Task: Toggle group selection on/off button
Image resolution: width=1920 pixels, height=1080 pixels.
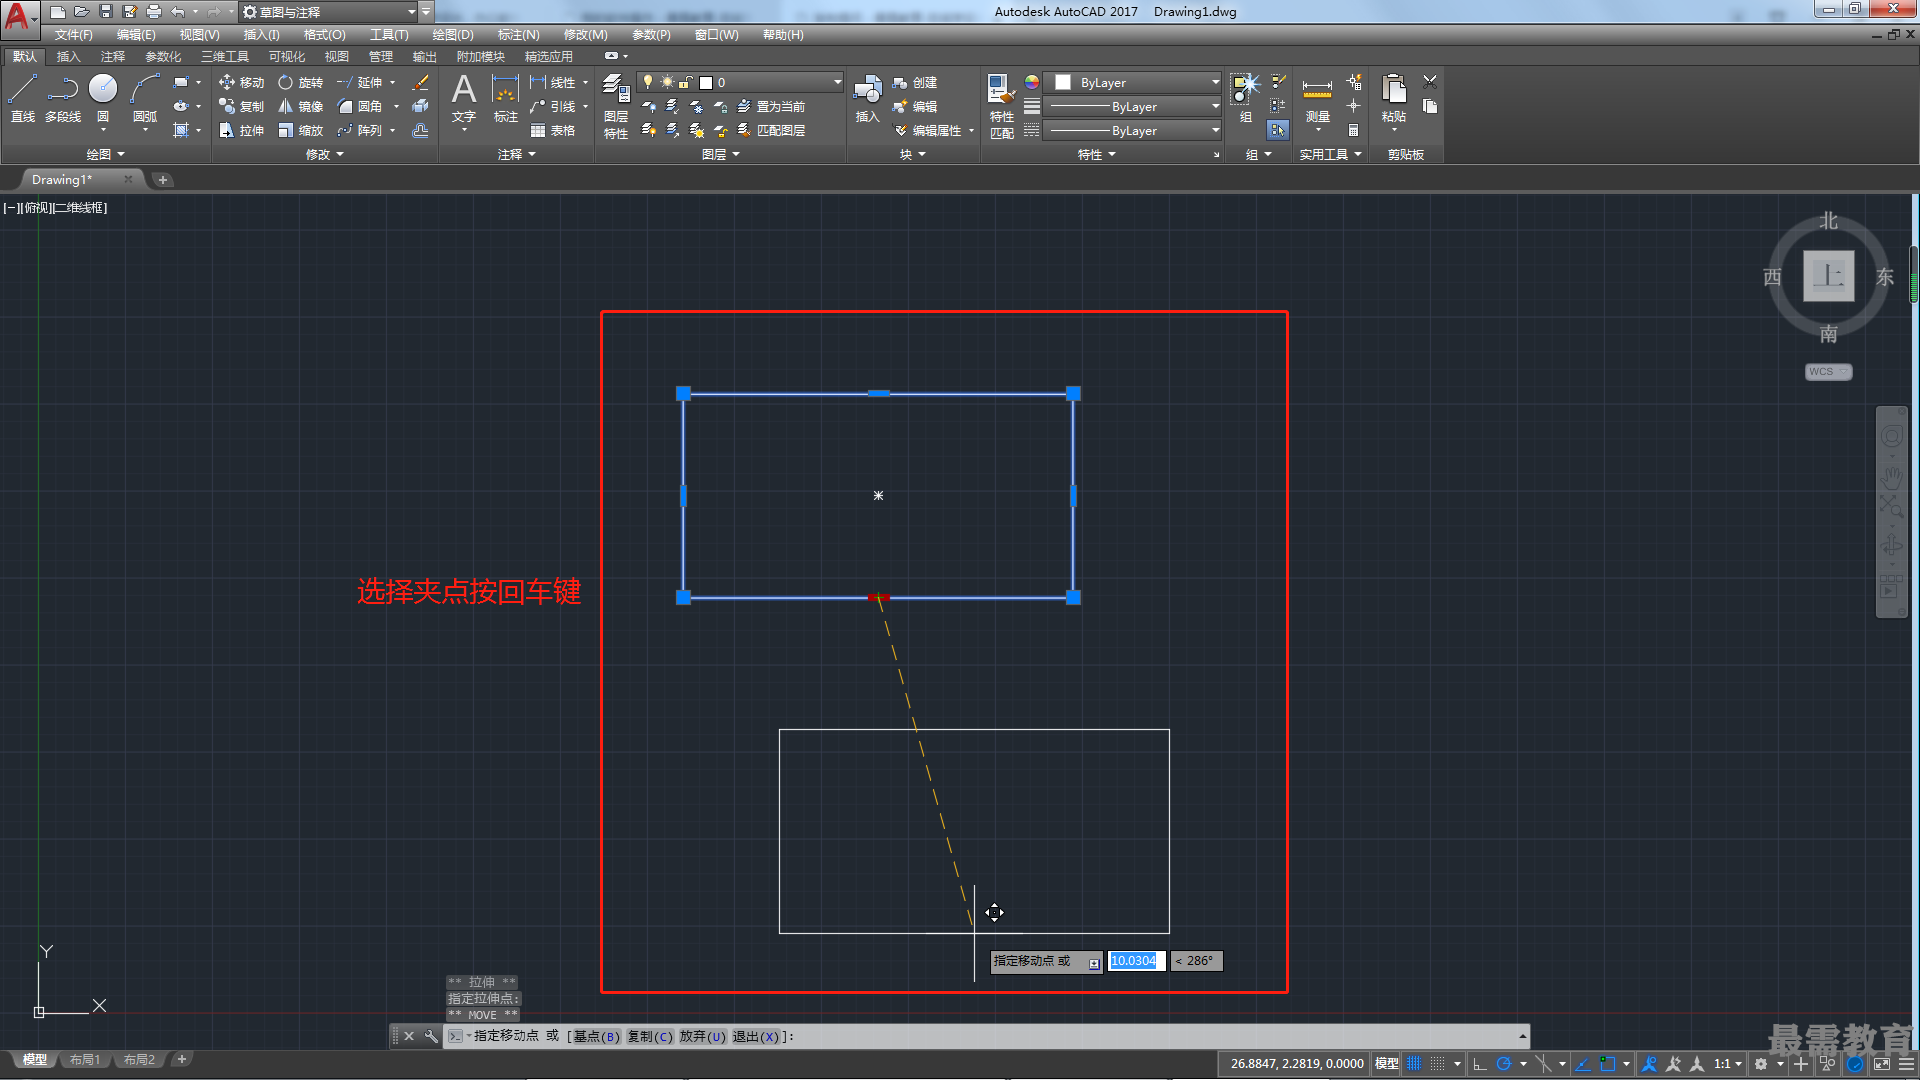Action: [x=1278, y=130]
